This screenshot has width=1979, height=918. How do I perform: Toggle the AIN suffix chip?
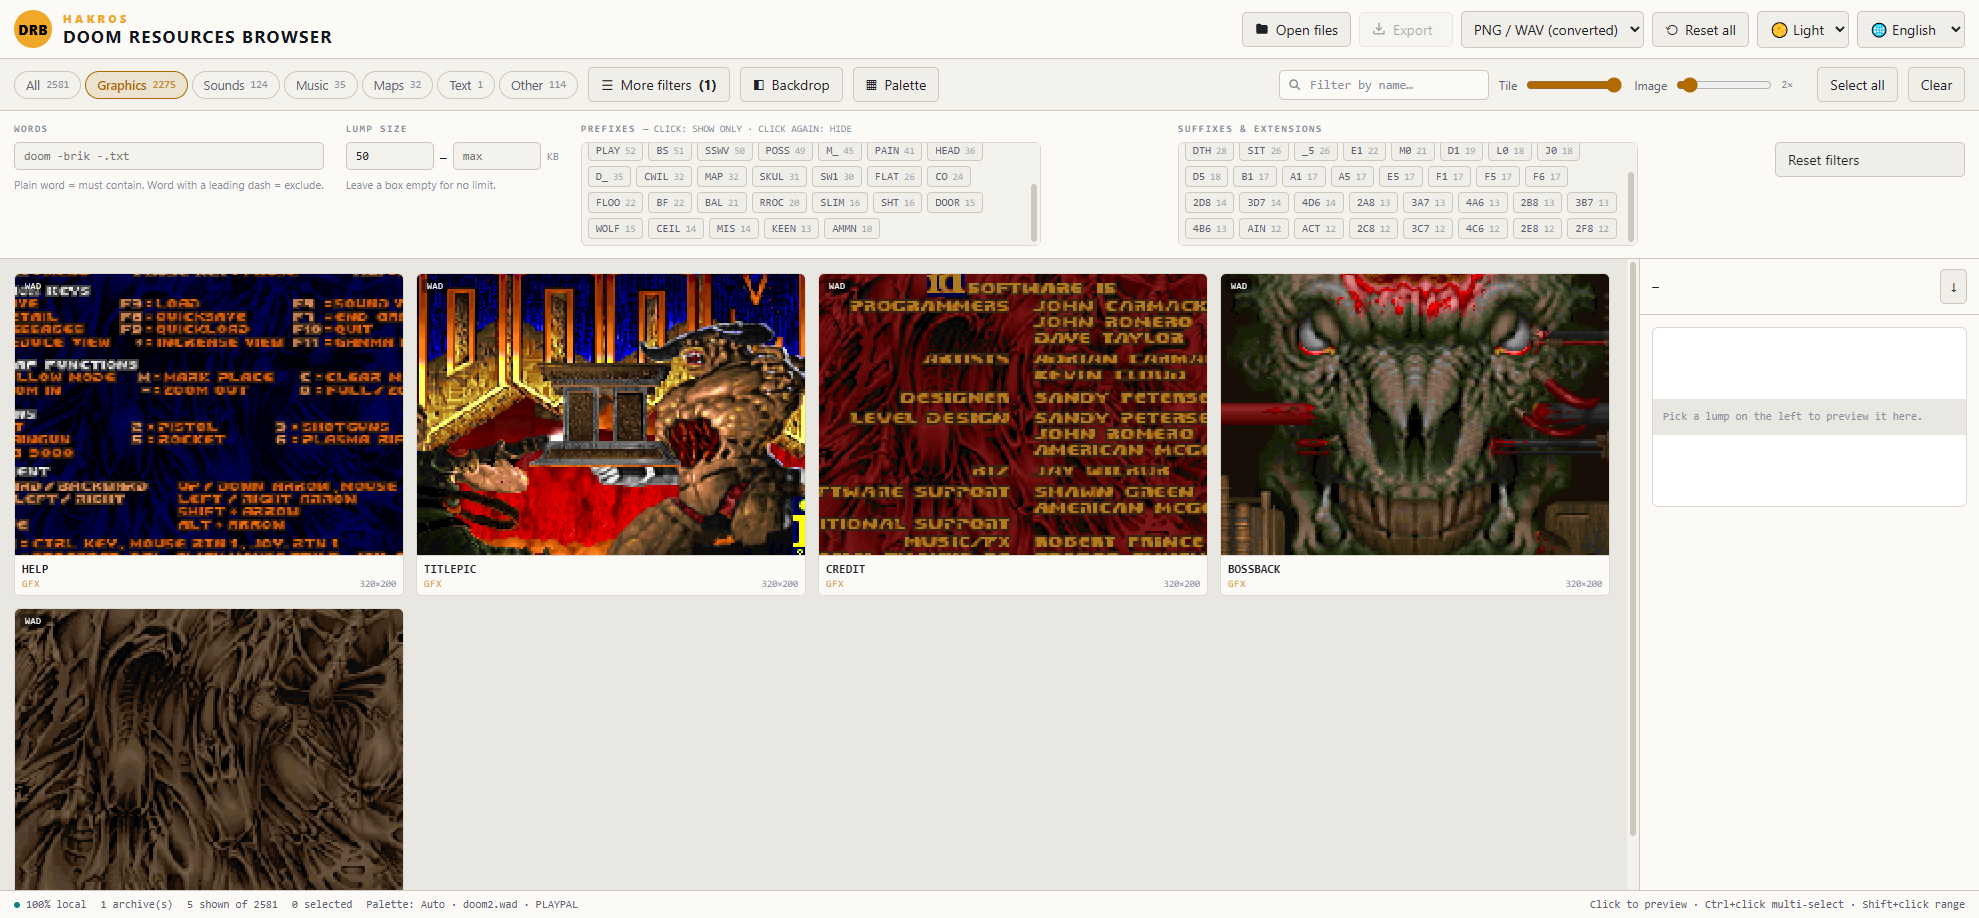pos(1264,229)
